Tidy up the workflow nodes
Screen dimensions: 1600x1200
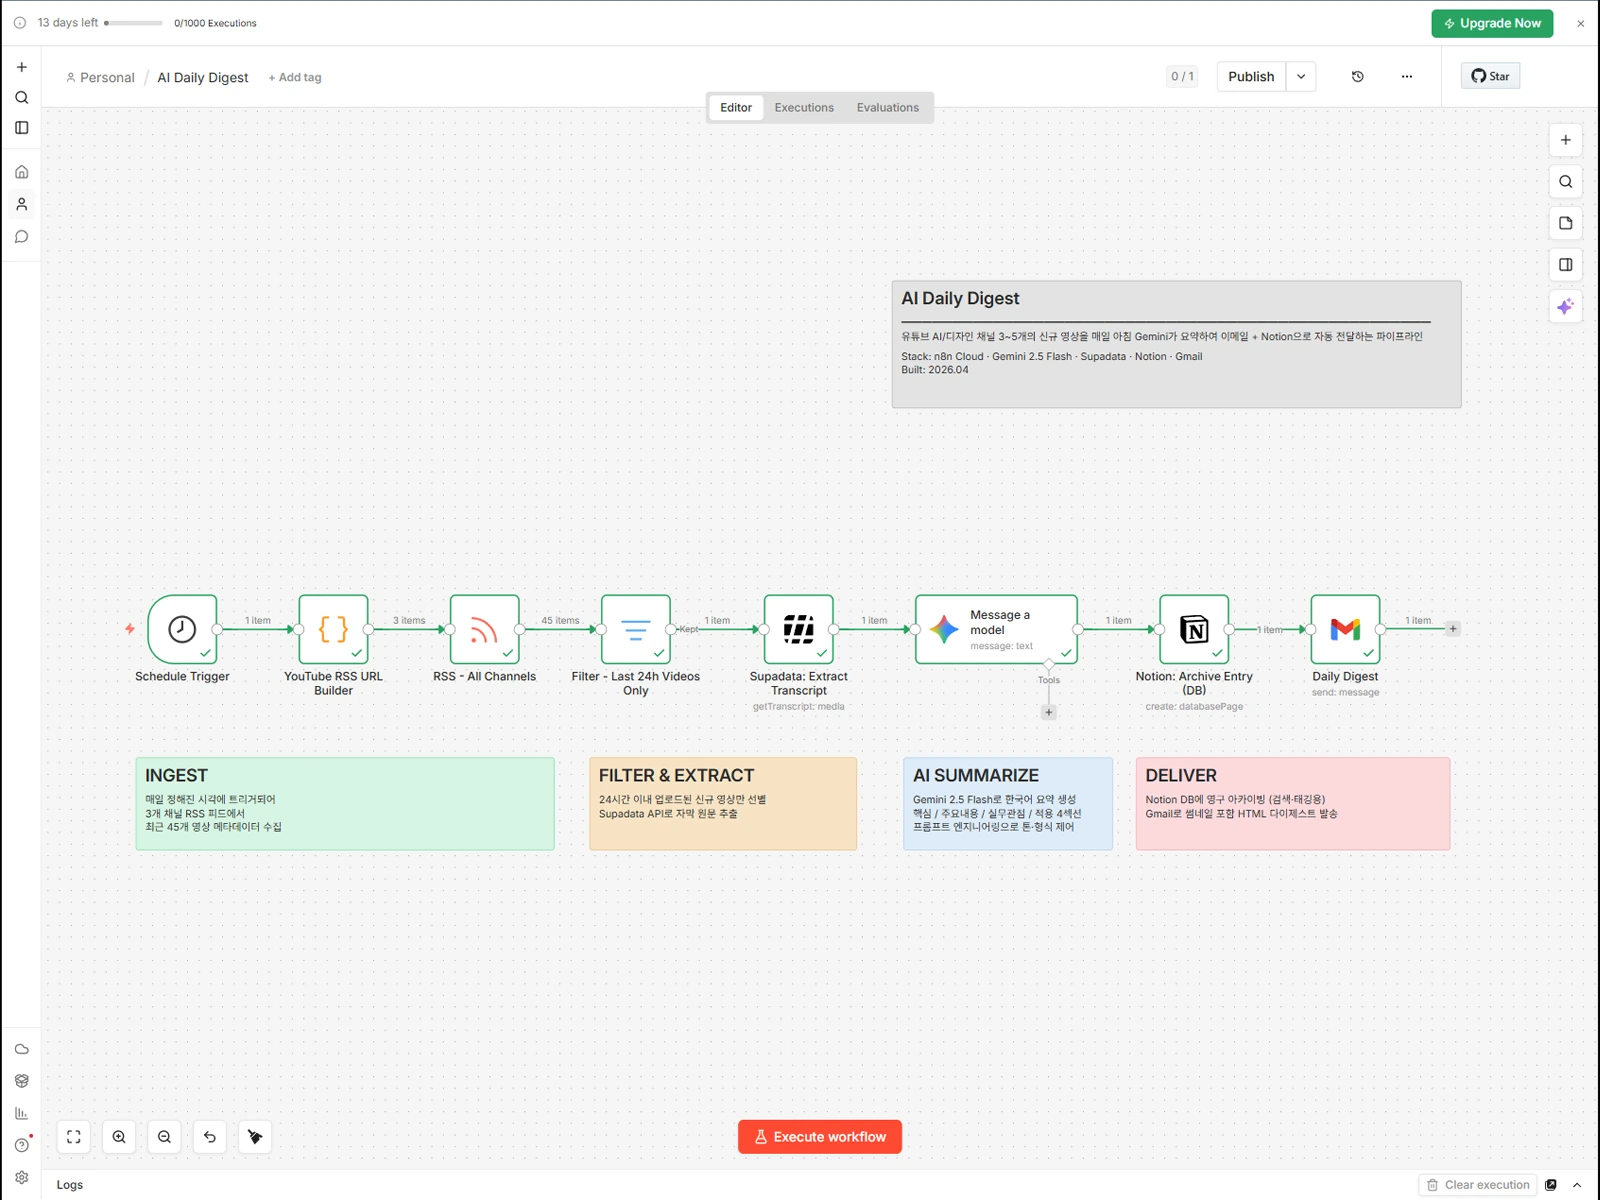coord(255,1137)
